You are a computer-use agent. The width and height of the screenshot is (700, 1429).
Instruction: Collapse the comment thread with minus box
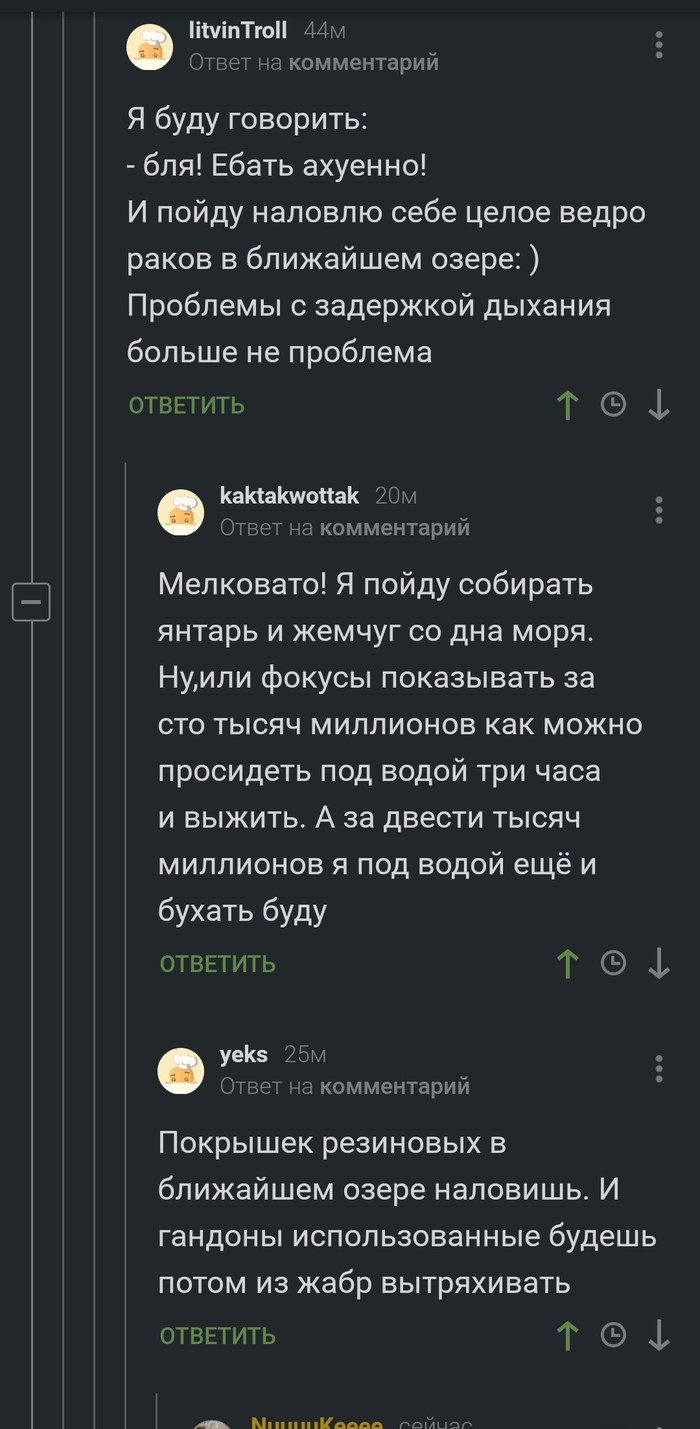click(31, 602)
